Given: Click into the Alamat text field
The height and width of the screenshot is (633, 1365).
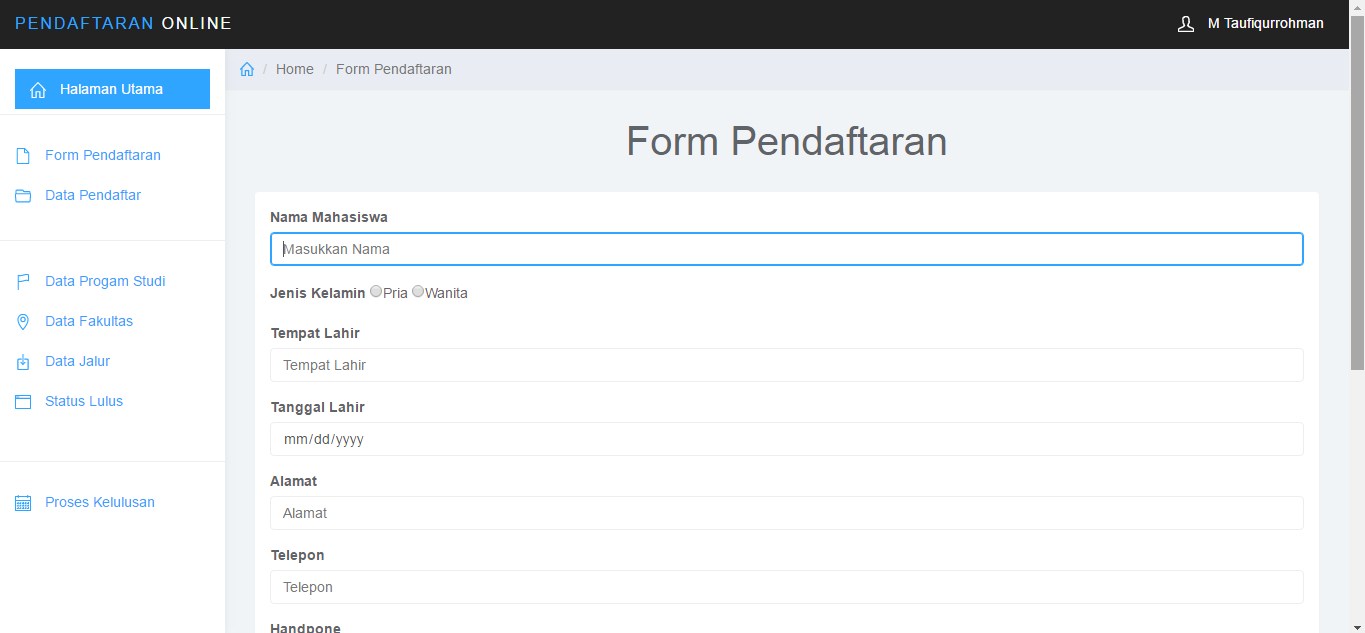Looking at the screenshot, I should click(x=786, y=513).
